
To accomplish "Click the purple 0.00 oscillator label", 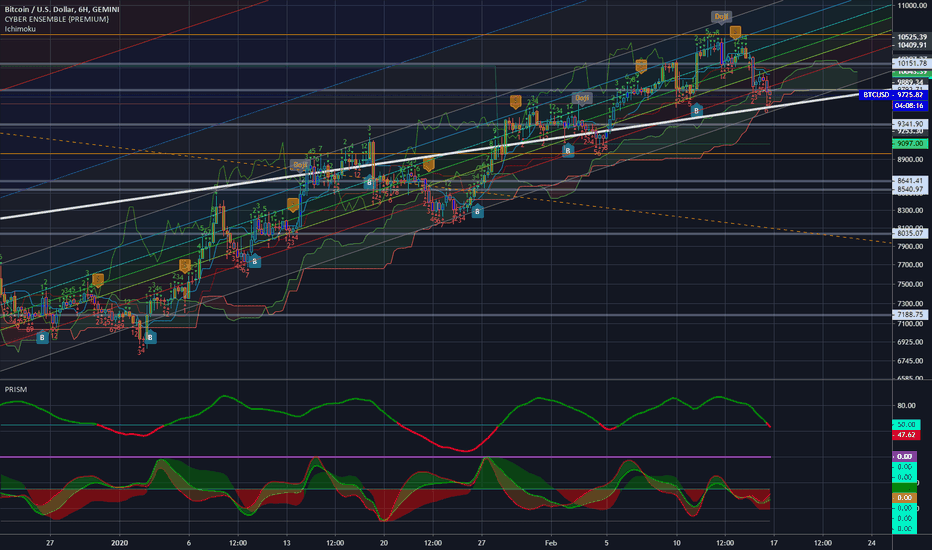I will 905,457.
